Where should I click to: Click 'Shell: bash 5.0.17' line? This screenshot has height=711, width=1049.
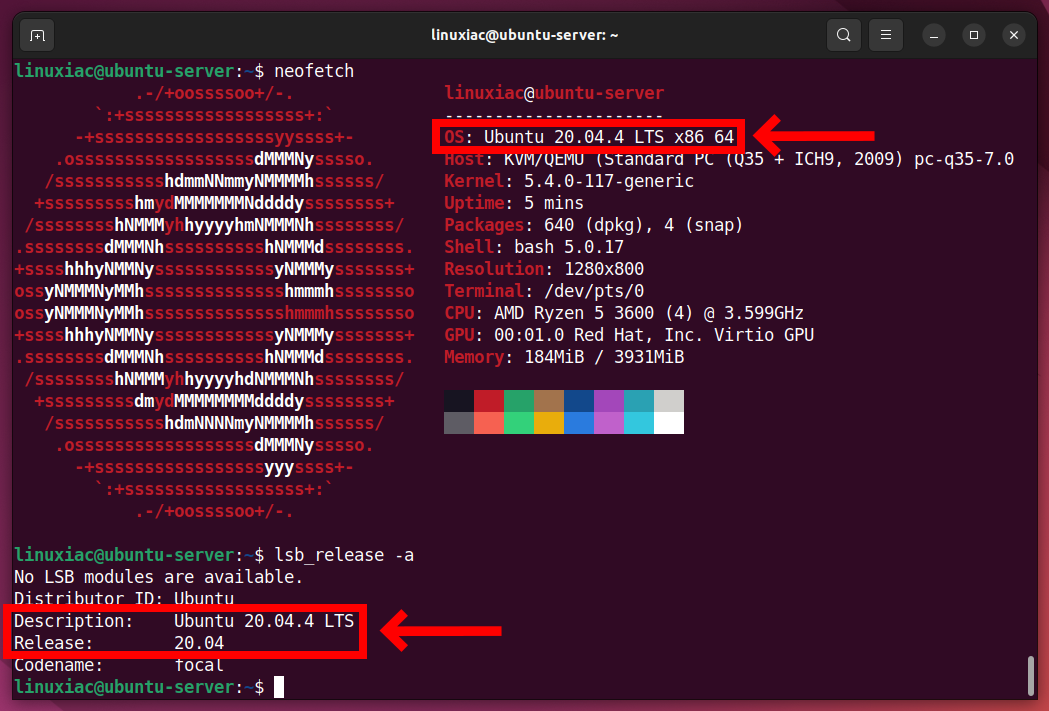tap(534, 247)
